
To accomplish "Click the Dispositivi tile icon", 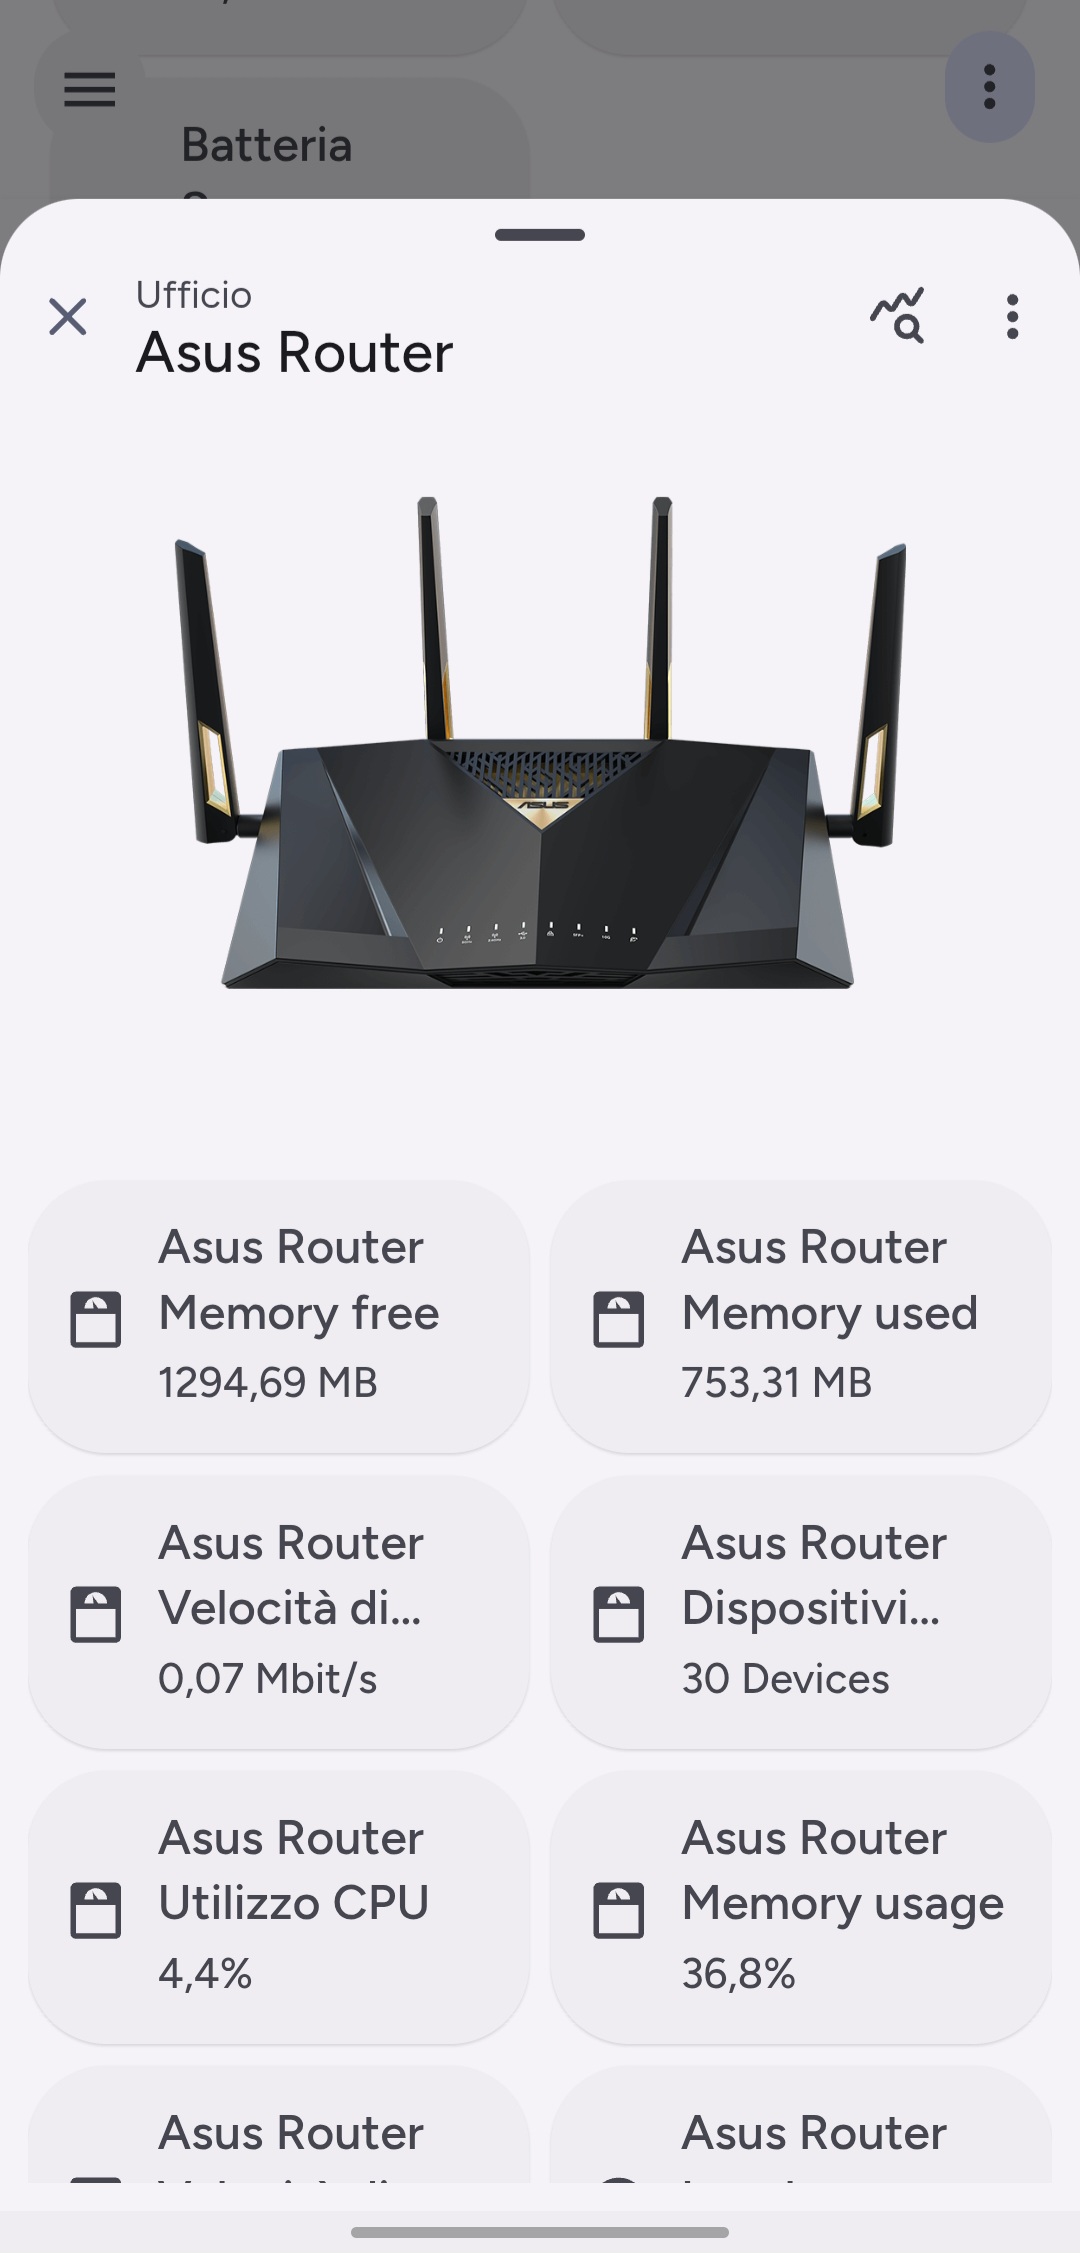I will (x=619, y=1614).
